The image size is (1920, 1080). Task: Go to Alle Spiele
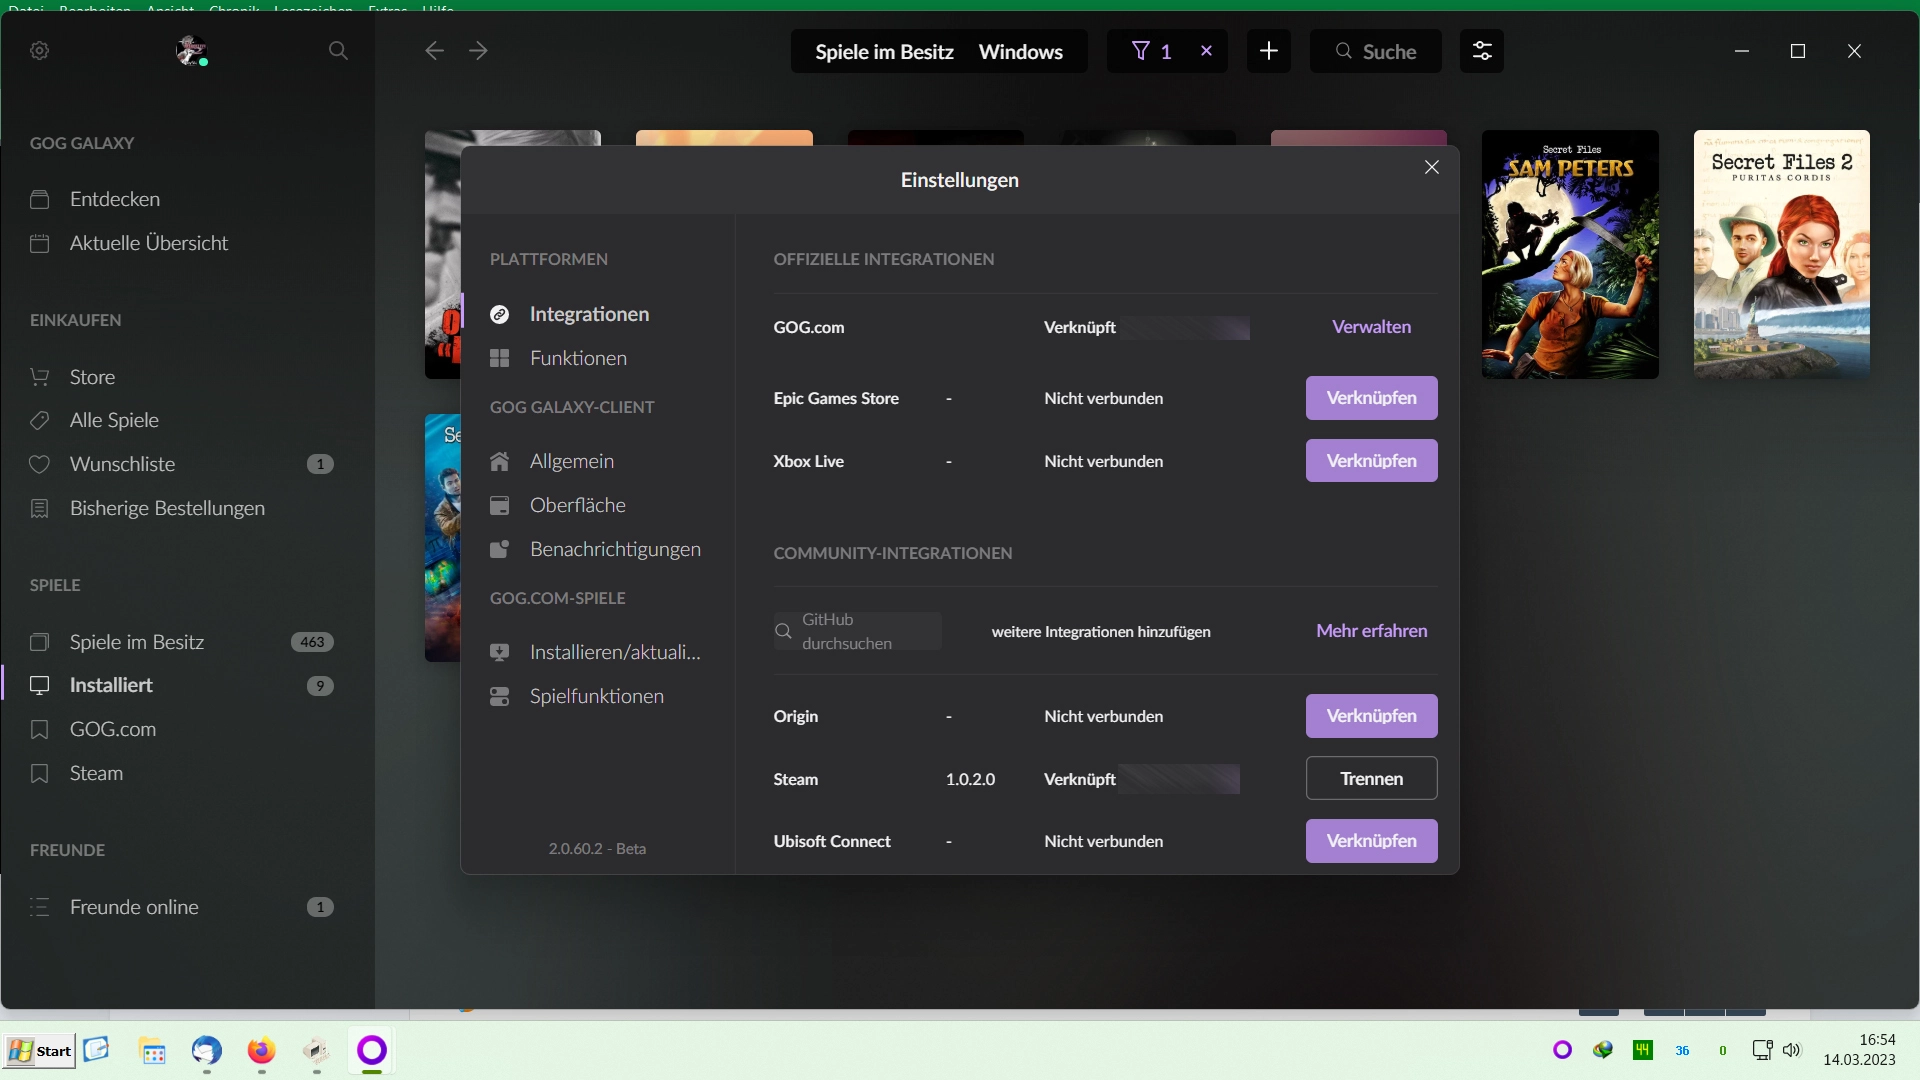pos(114,420)
